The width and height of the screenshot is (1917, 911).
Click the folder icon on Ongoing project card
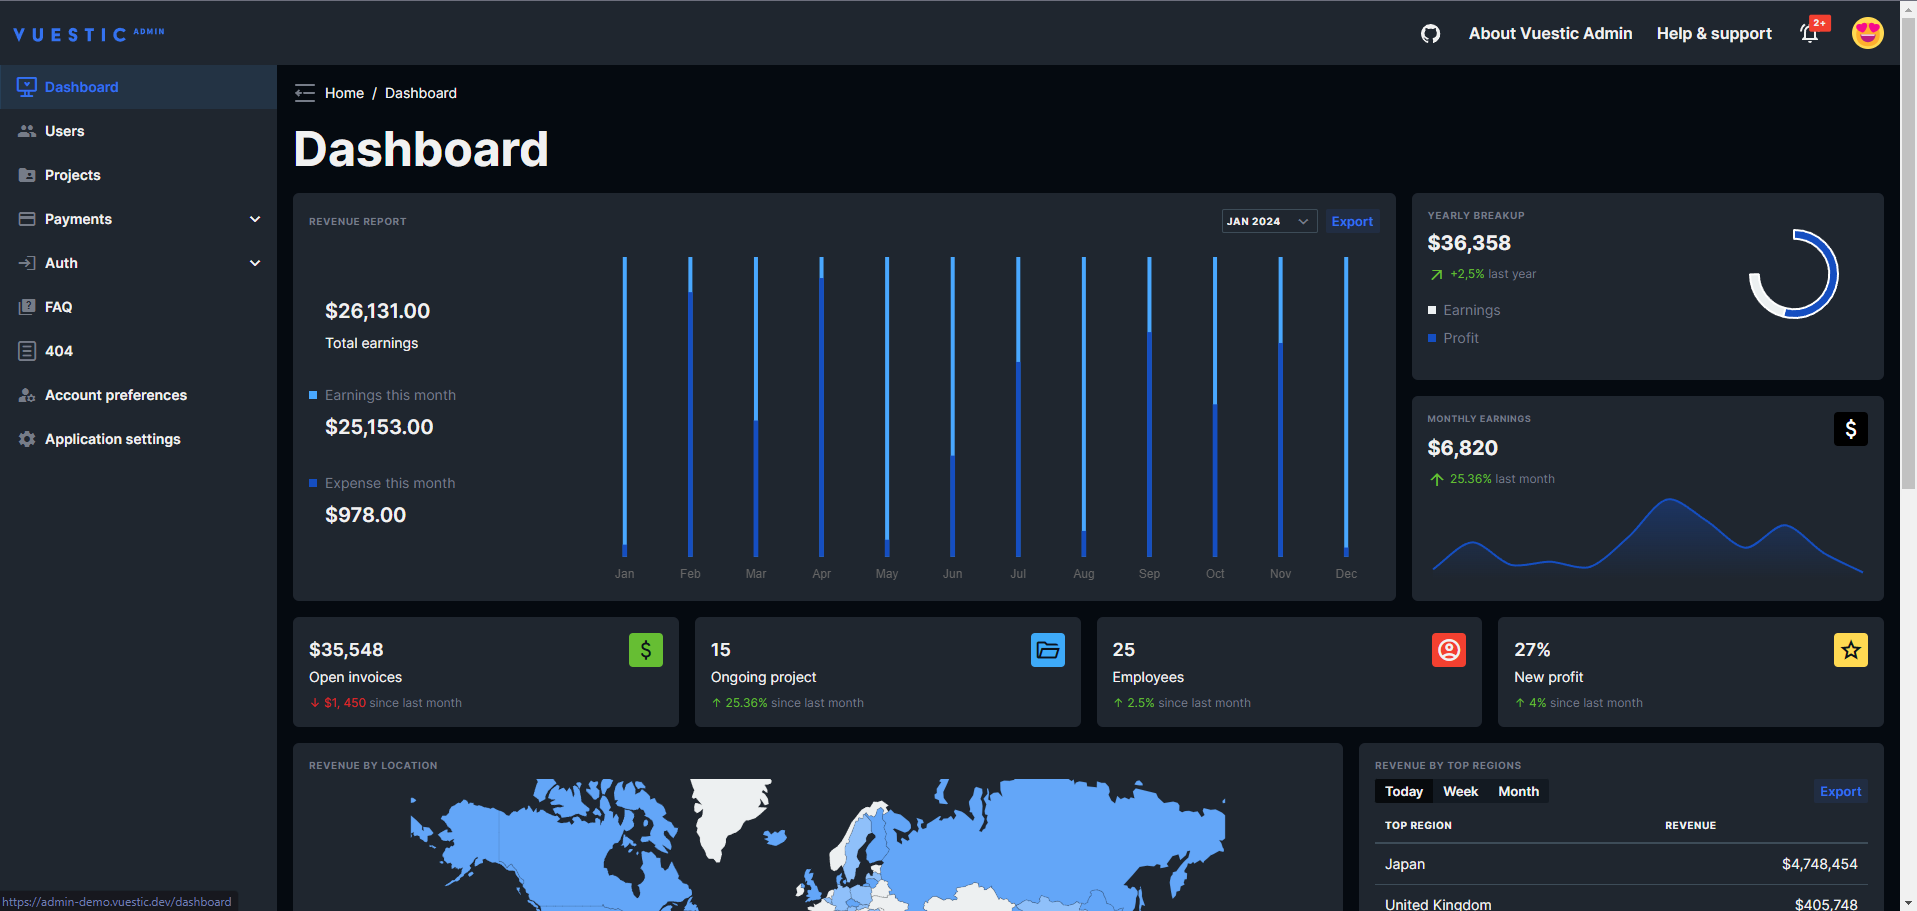pos(1047,650)
